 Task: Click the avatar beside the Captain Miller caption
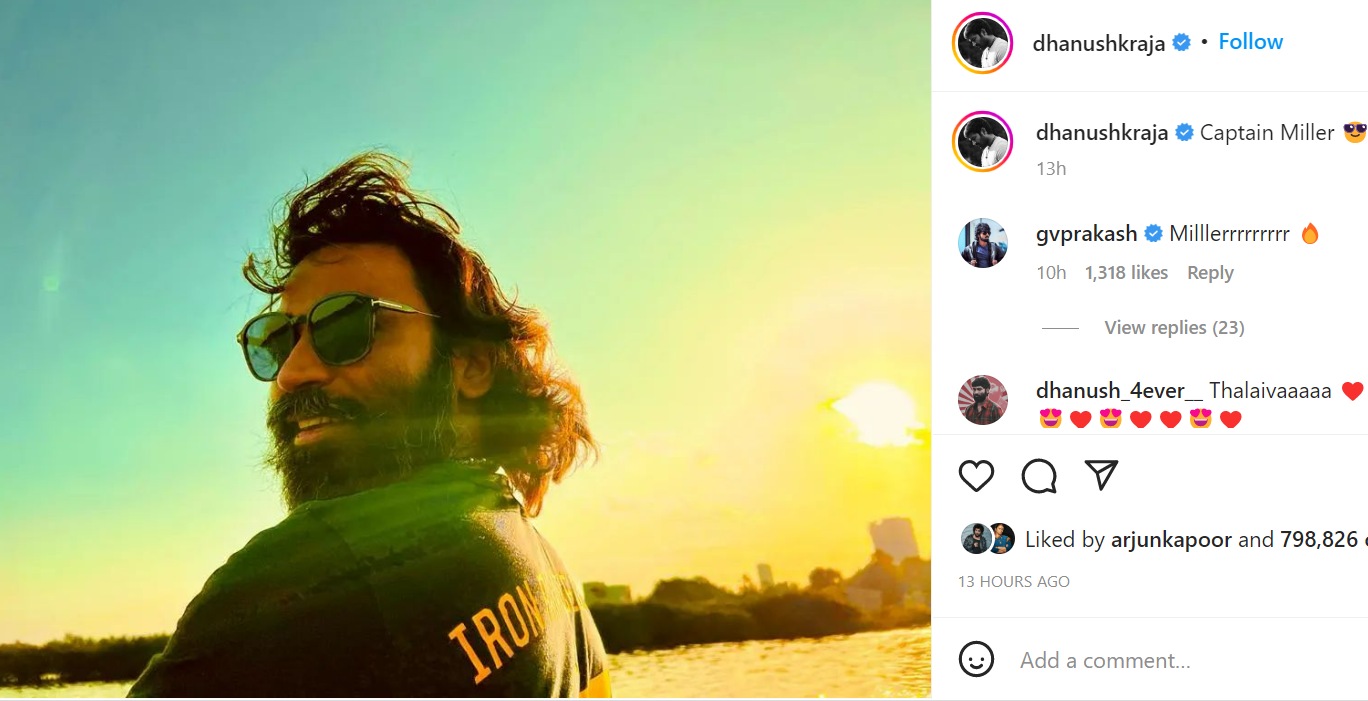point(982,141)
